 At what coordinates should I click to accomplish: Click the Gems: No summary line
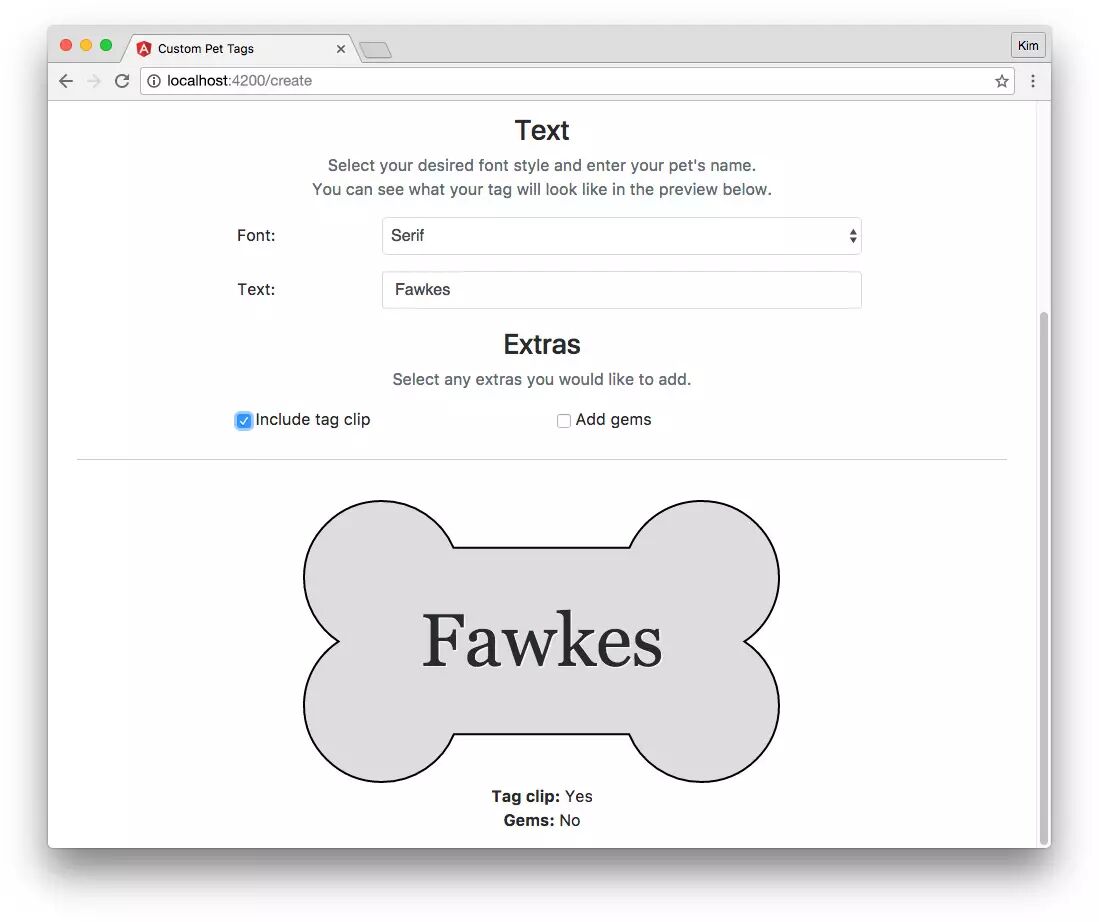pyautogui.click(x=542, y=820)
